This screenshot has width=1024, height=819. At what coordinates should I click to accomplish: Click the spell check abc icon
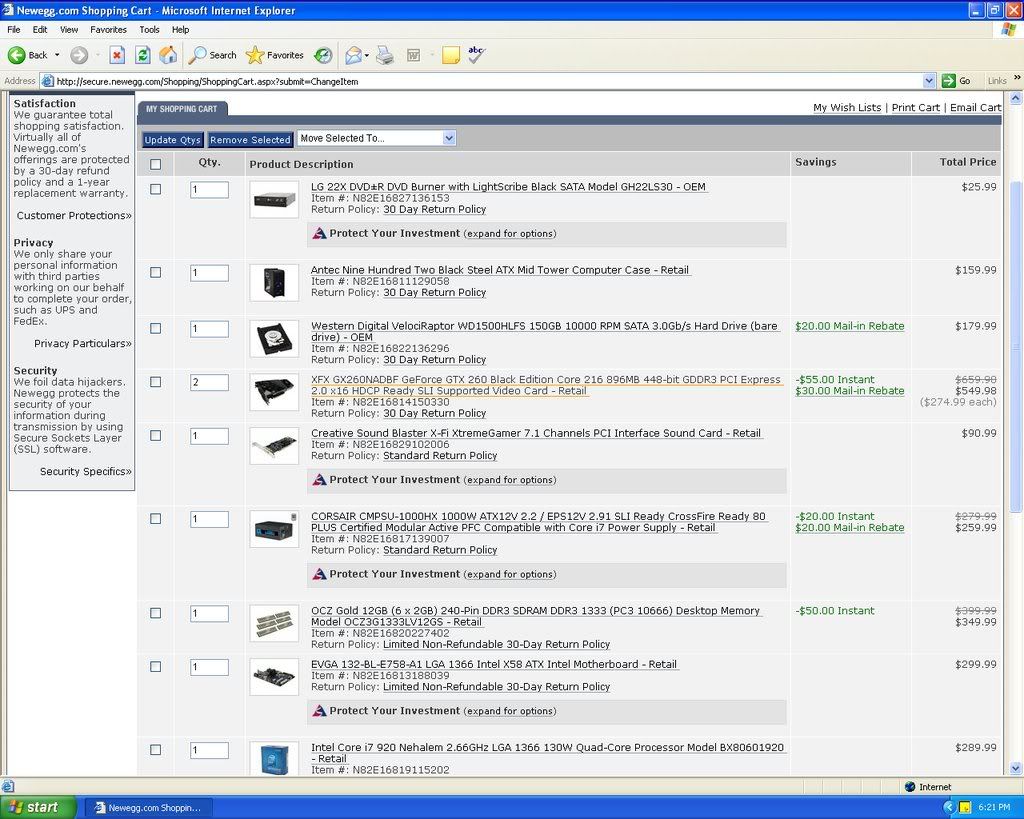476,55
